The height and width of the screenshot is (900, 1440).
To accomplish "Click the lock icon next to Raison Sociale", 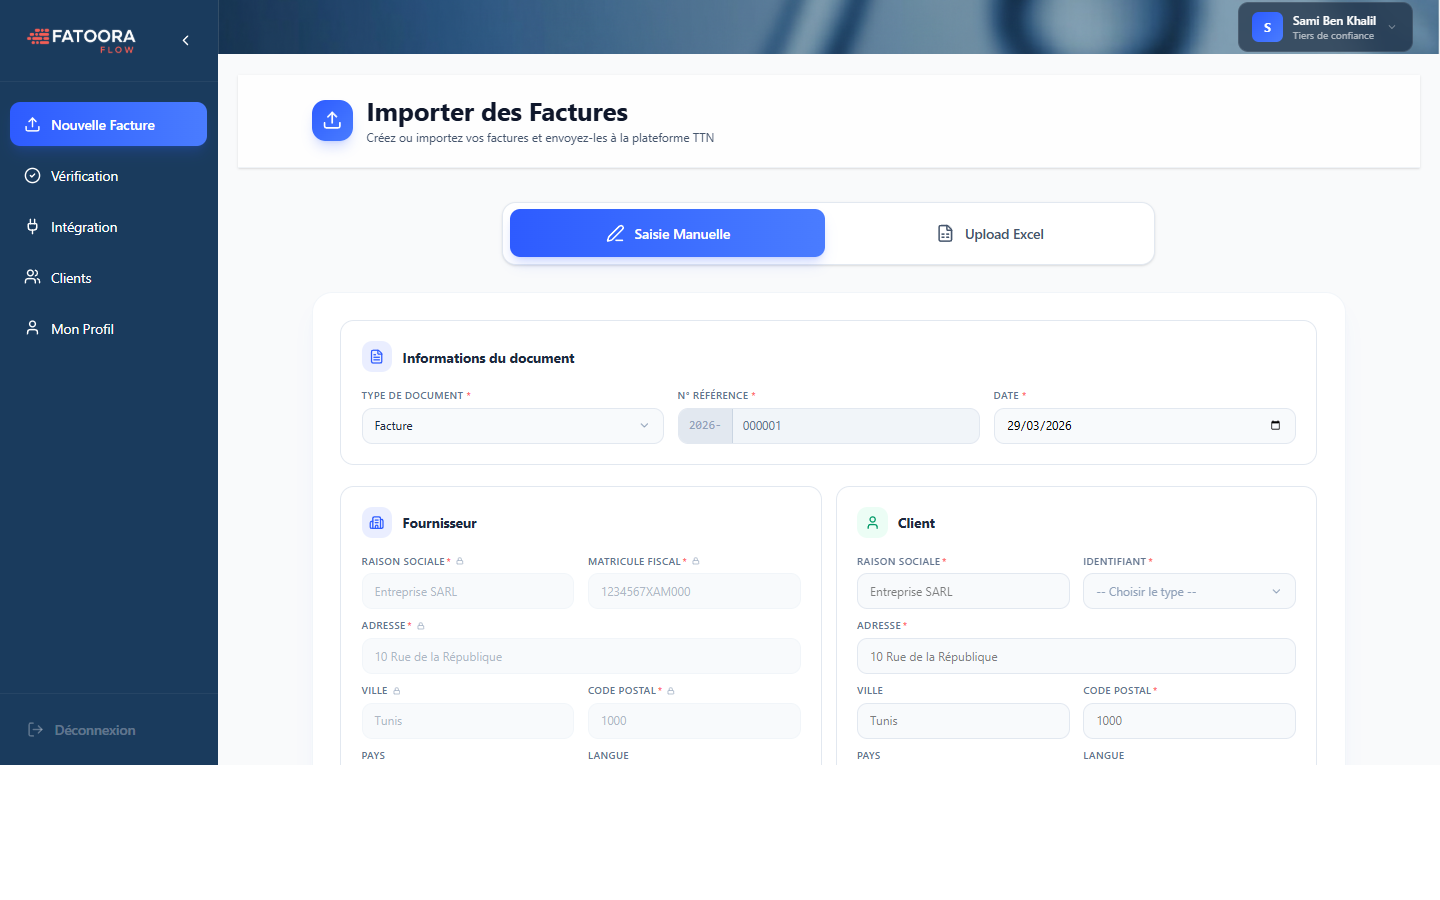I will (x=459, y=561).
